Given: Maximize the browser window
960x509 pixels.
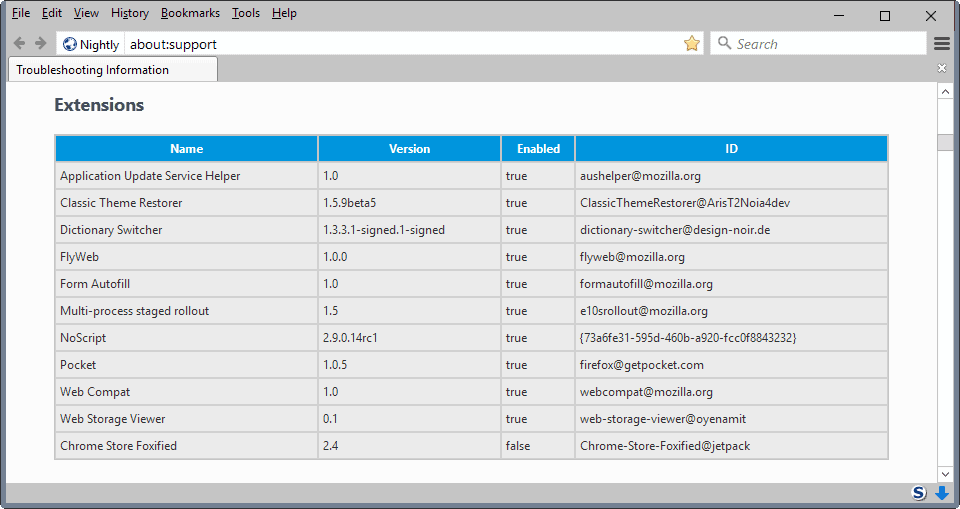Looking at the screenshot, I should click(885, 16).
